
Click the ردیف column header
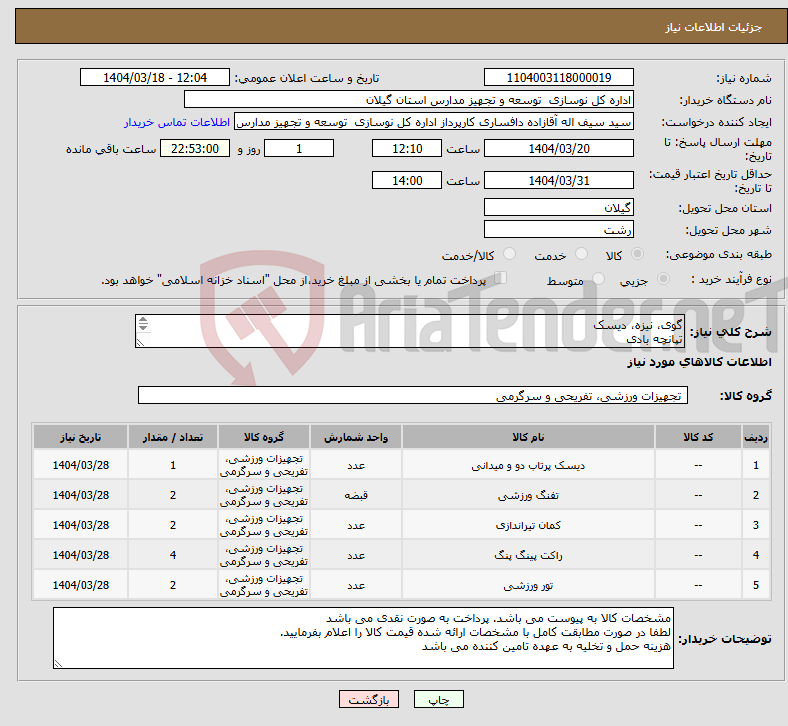click(756, 437)
